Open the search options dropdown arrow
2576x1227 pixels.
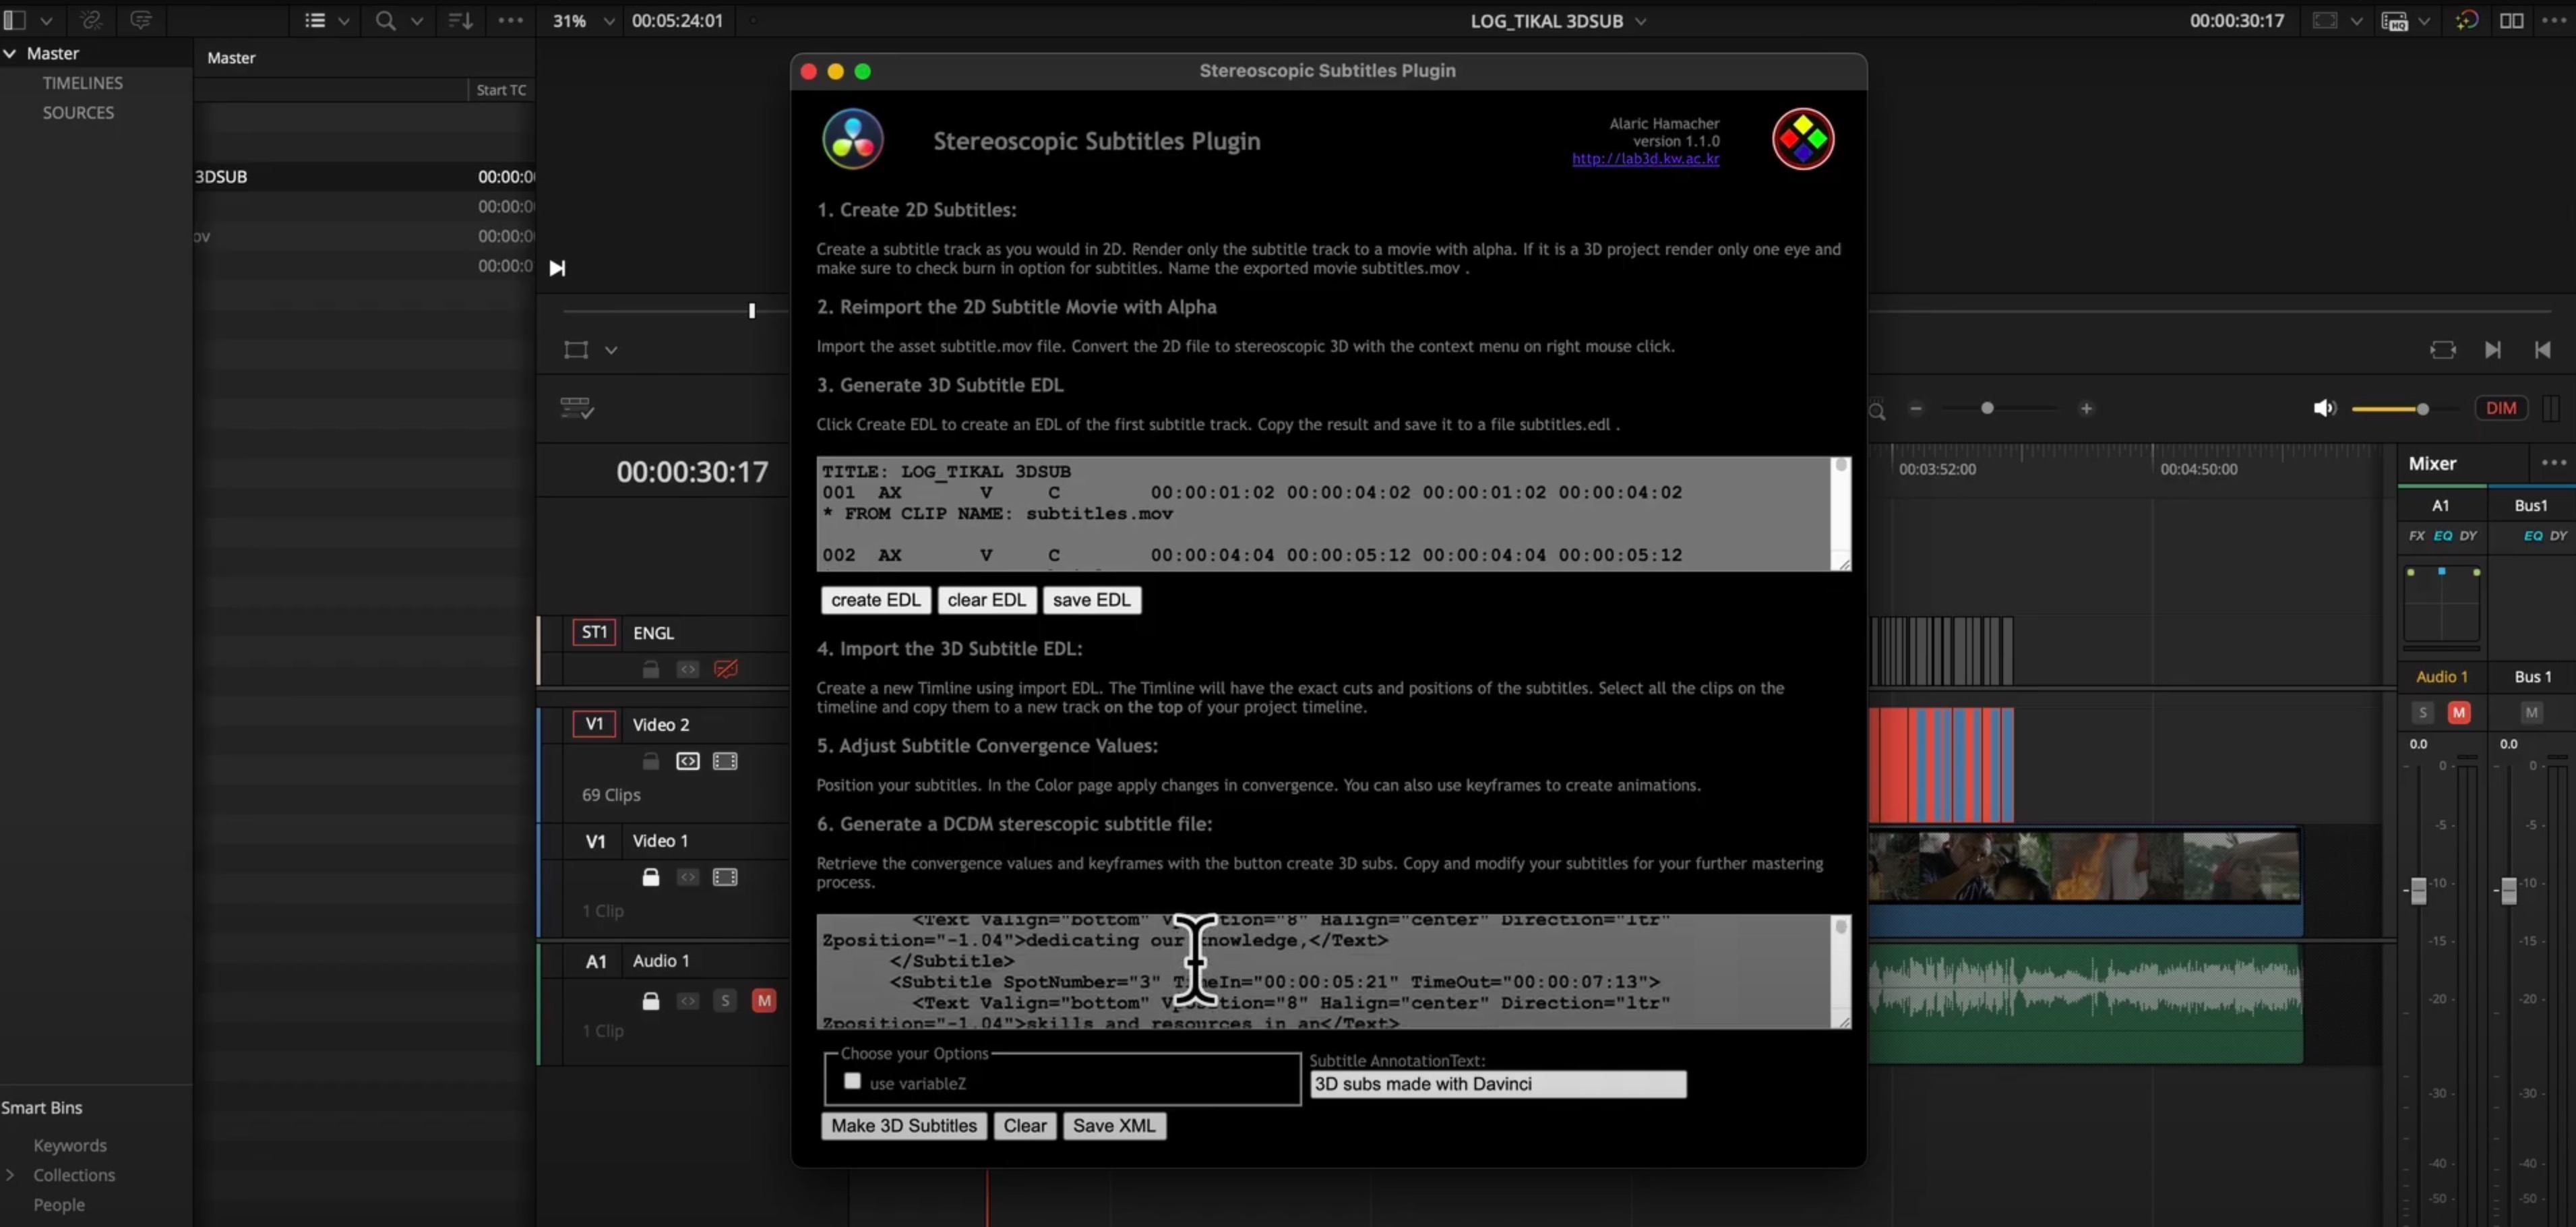click(x=417, y=21)
